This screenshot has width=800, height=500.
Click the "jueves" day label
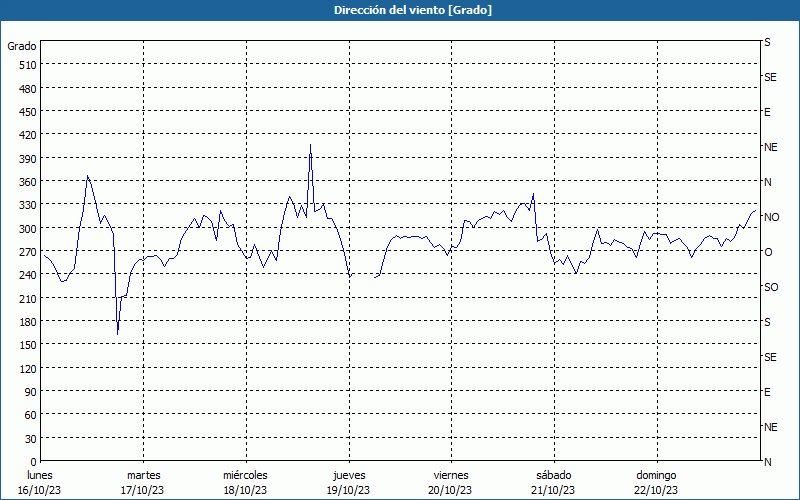(349, 475)
